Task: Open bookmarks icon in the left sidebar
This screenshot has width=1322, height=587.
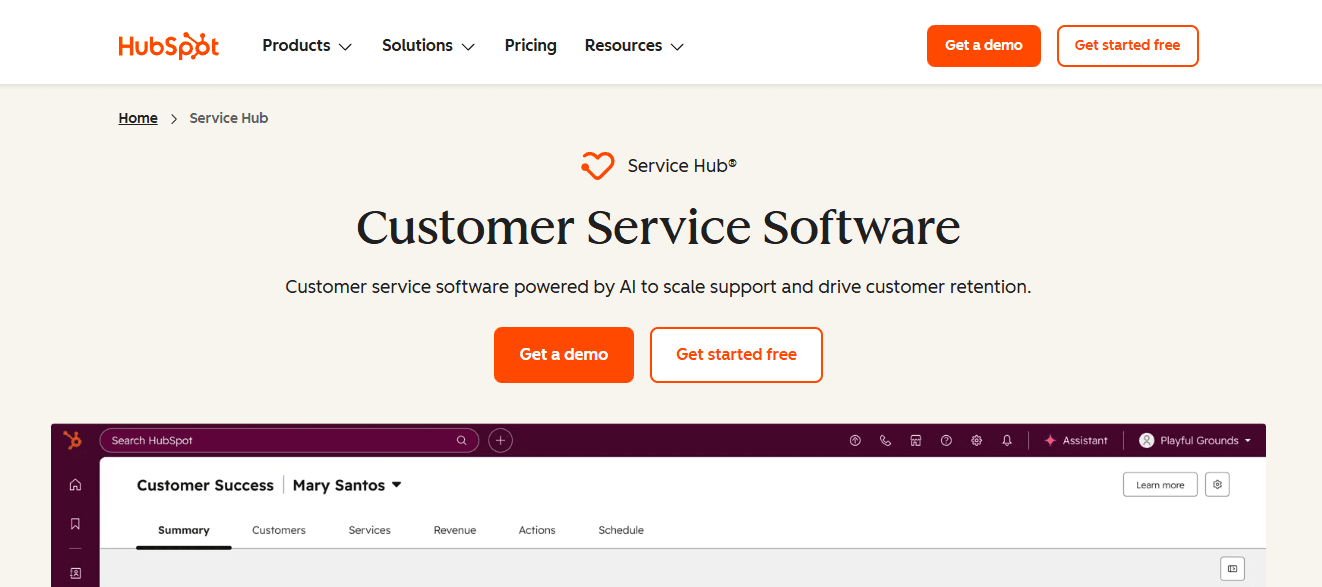Action: pyautogui.click(x=75, y=522)
